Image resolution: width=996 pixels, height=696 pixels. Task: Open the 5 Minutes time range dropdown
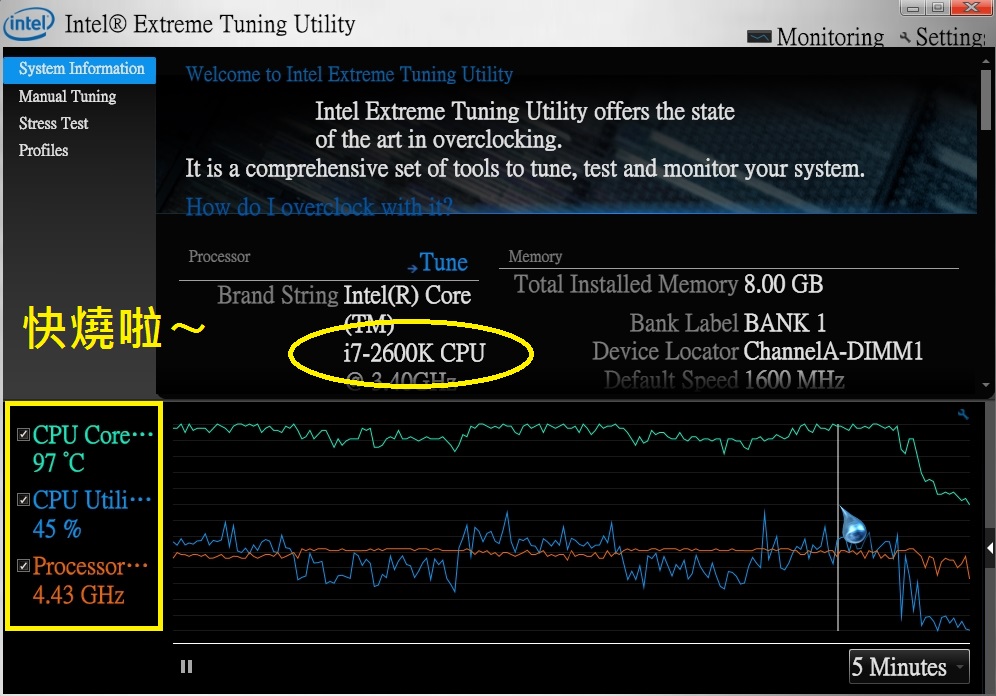(x=909, y=667)
